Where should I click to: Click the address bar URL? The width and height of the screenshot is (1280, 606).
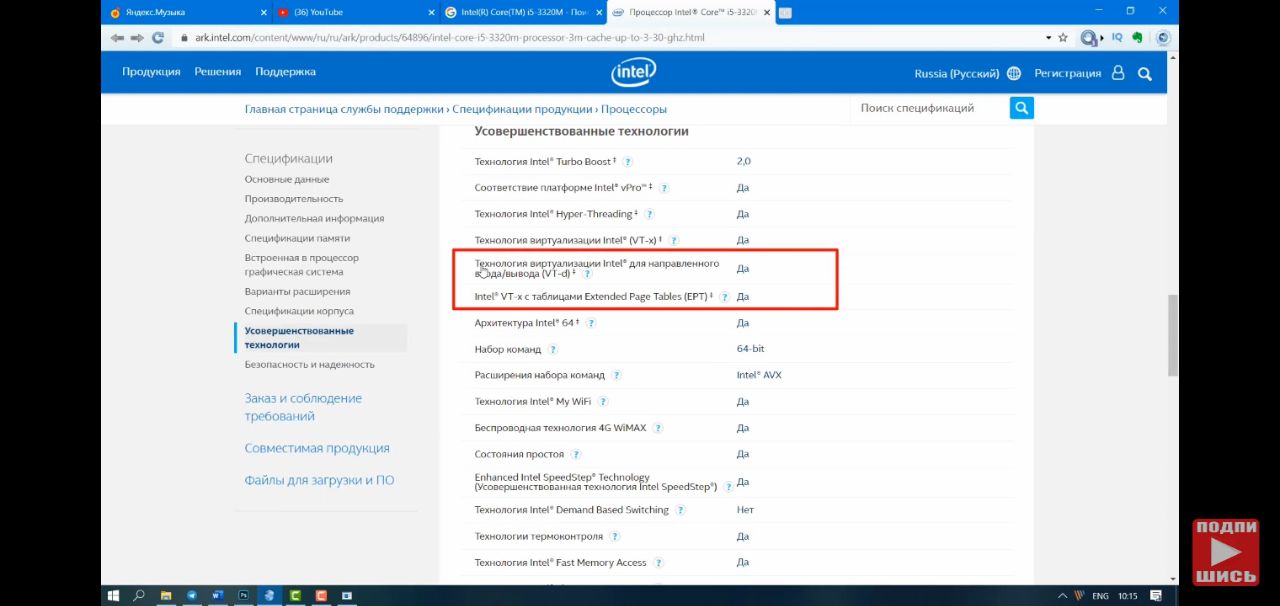point(450,38)
